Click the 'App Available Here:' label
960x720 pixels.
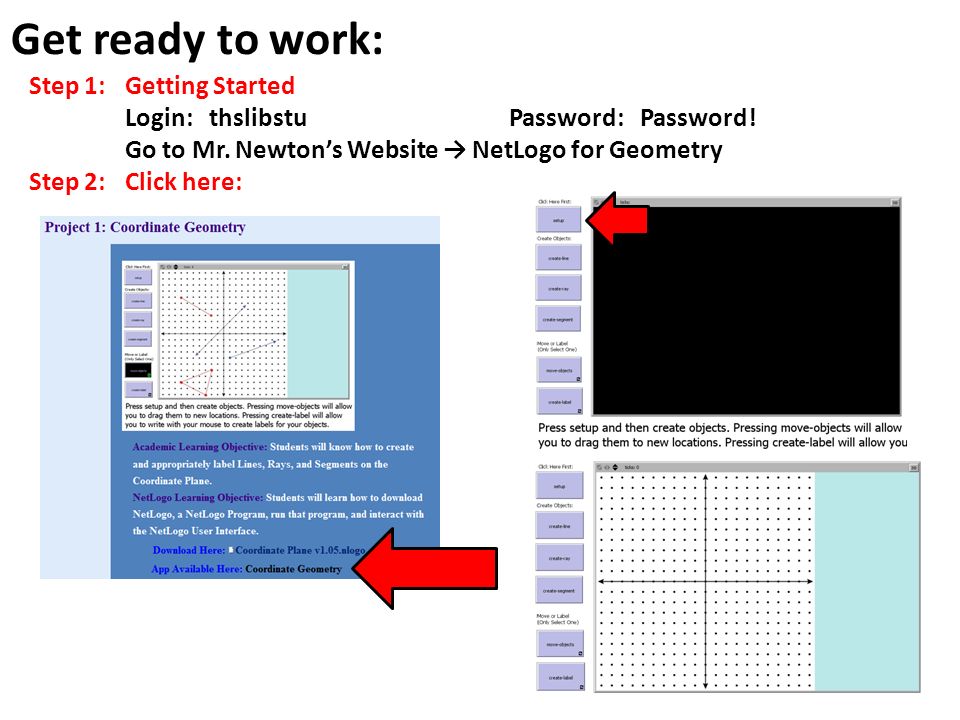pos(197,569)
